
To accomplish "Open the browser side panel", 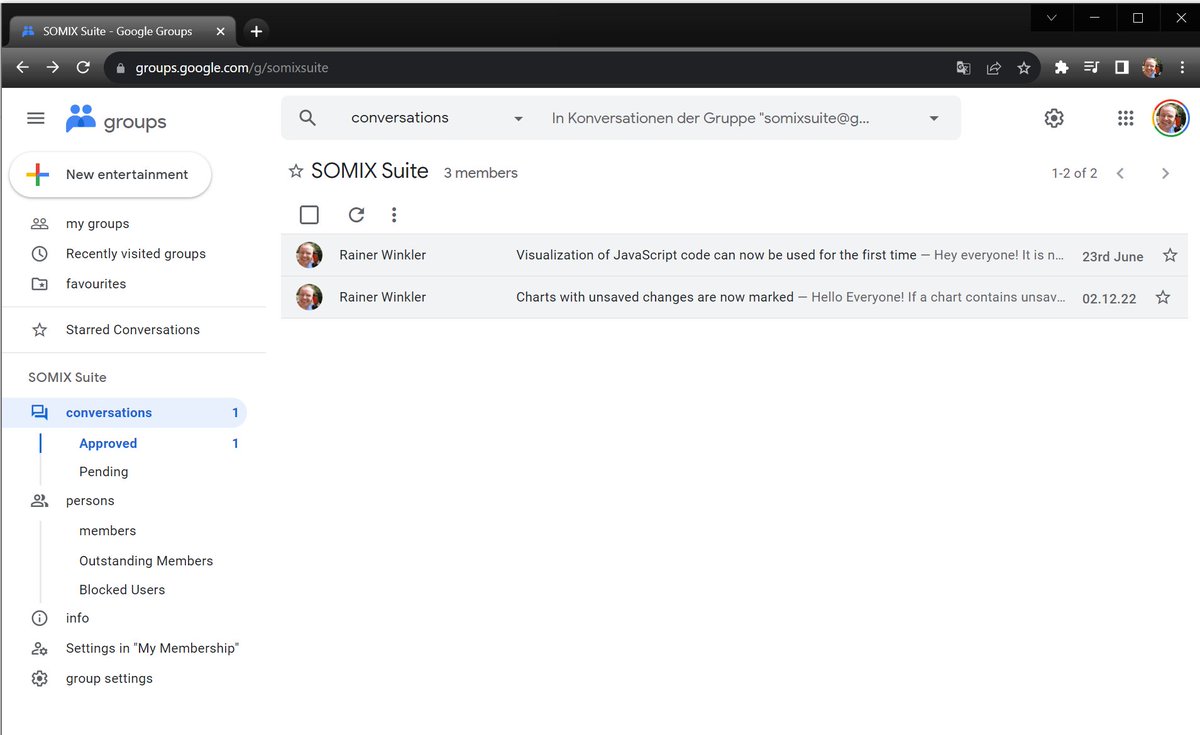I will tap(1122, 68).
